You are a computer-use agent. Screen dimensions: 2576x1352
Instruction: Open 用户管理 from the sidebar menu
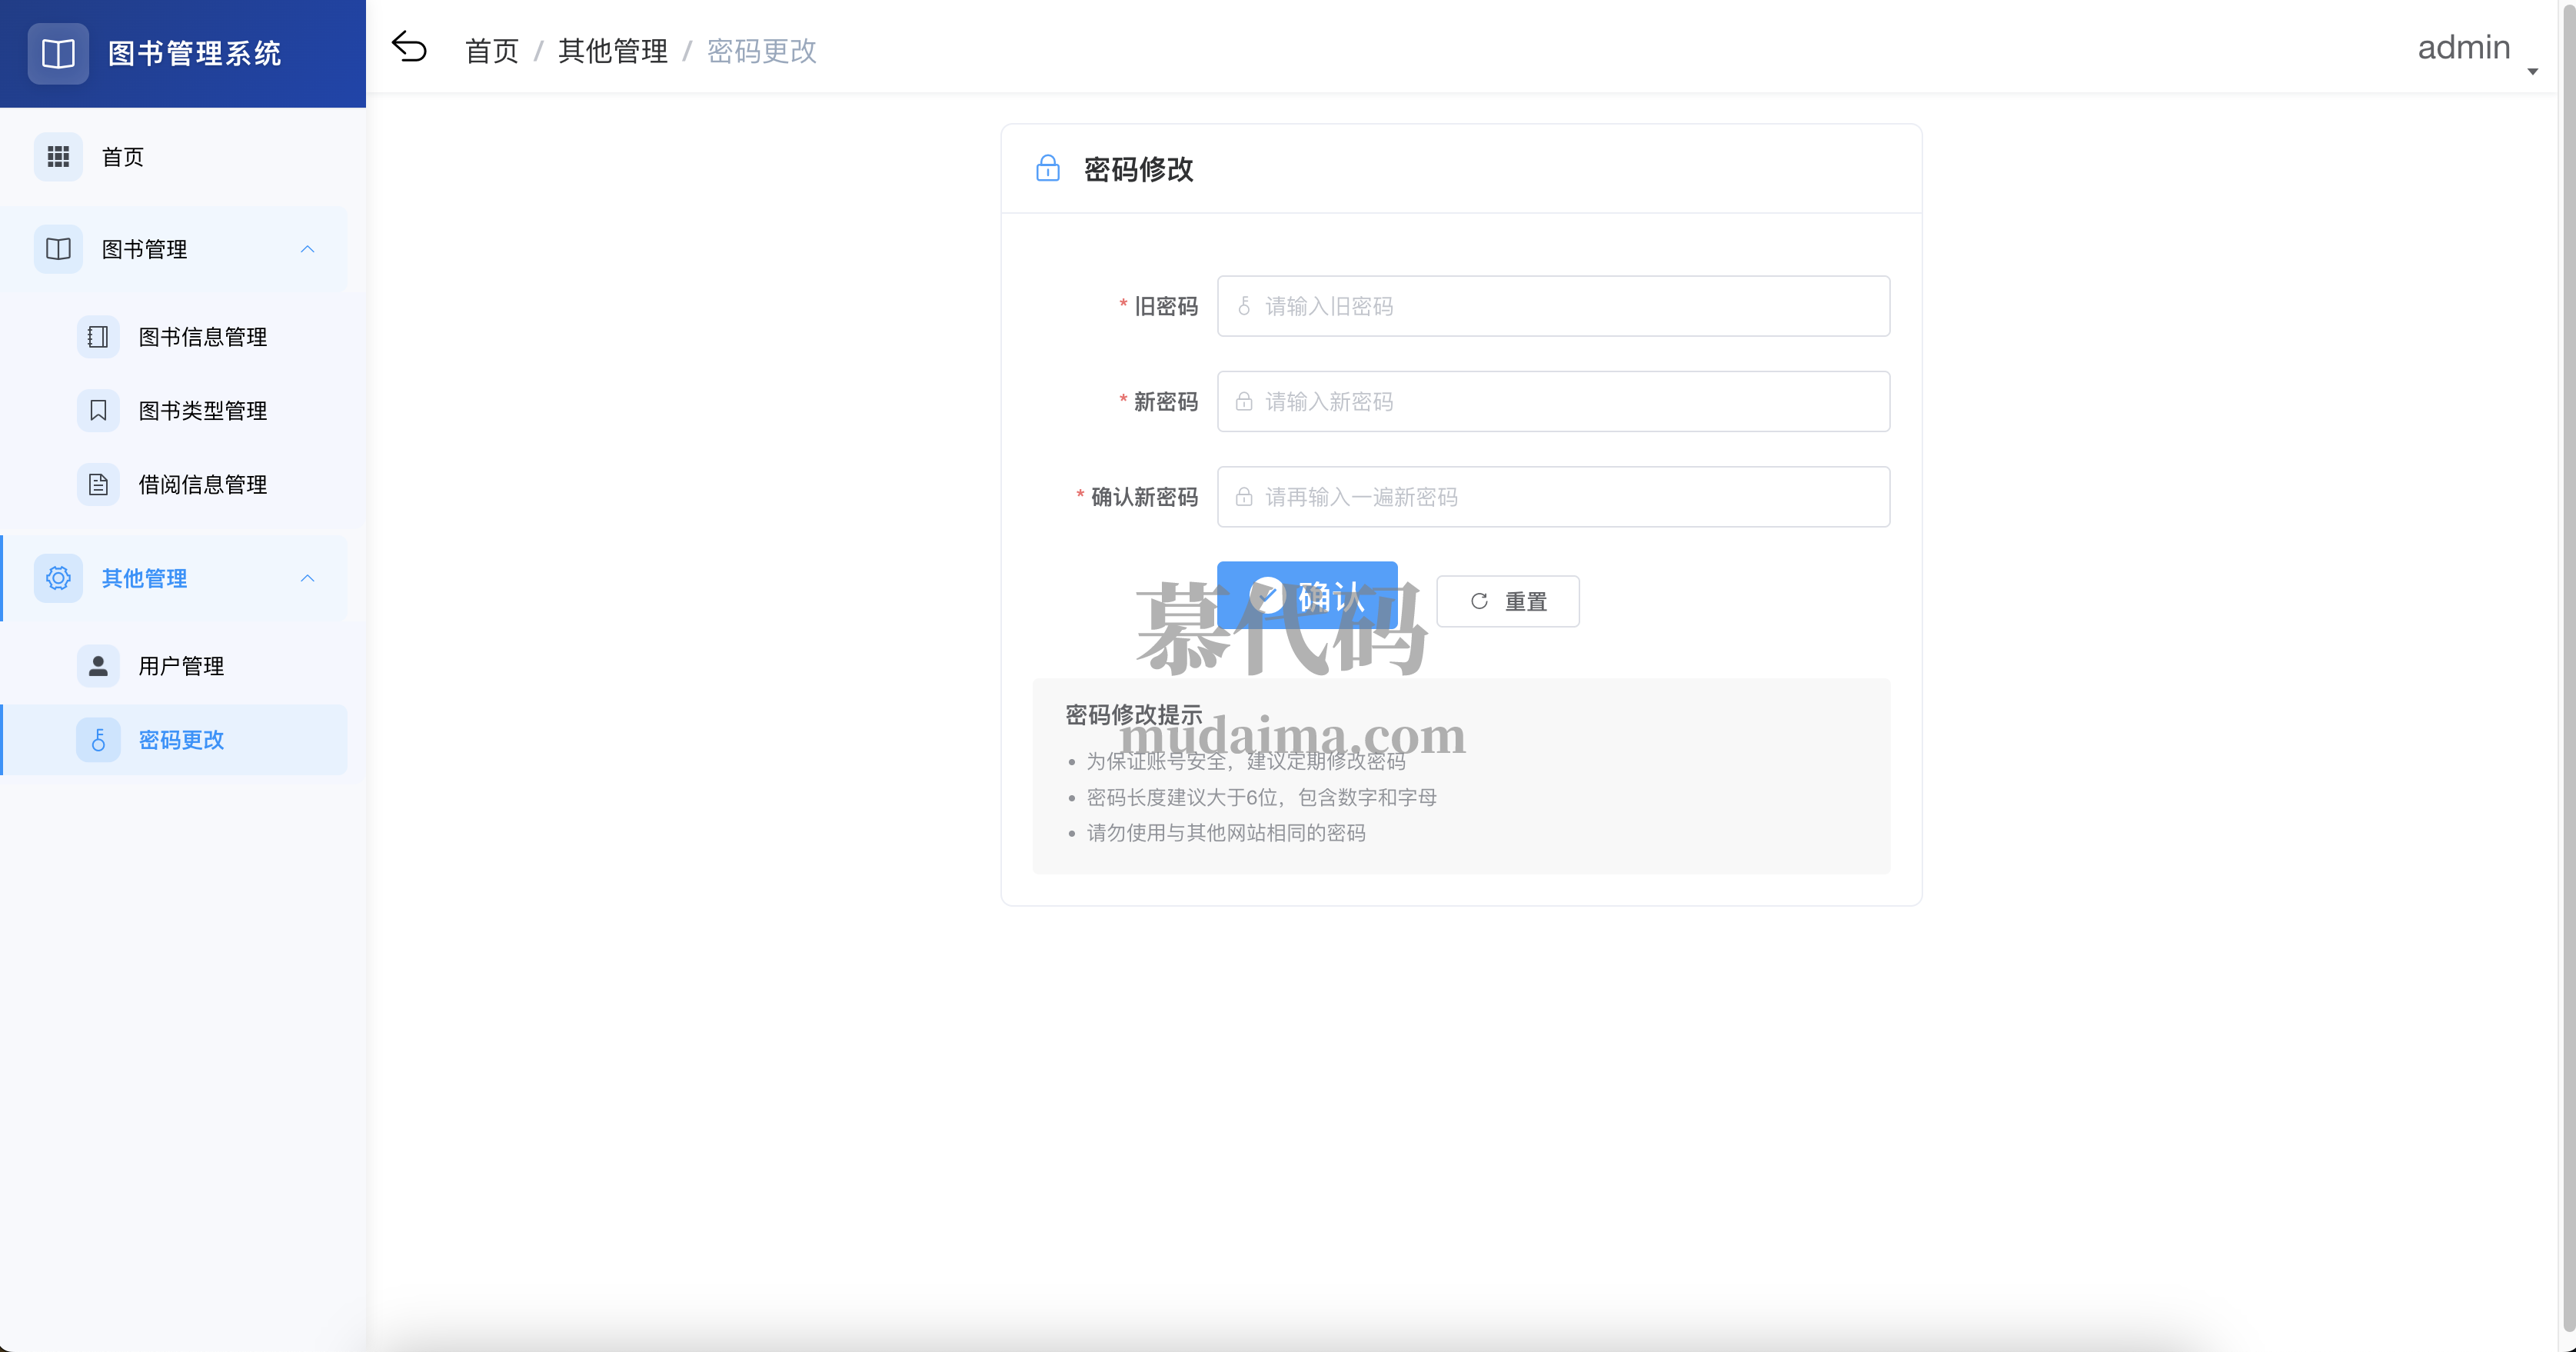[x=181, y=665]
